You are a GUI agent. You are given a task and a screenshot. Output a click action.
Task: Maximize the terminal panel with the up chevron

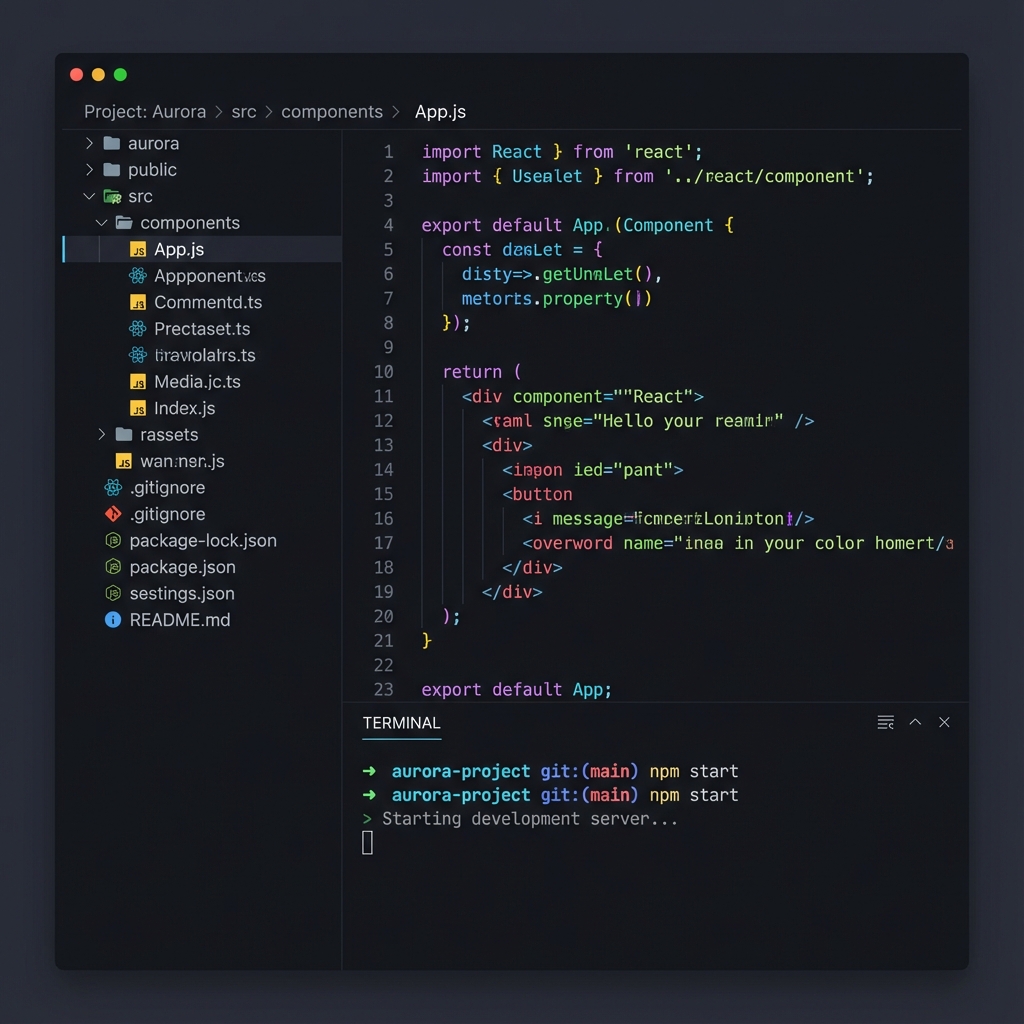click(915, 722)
